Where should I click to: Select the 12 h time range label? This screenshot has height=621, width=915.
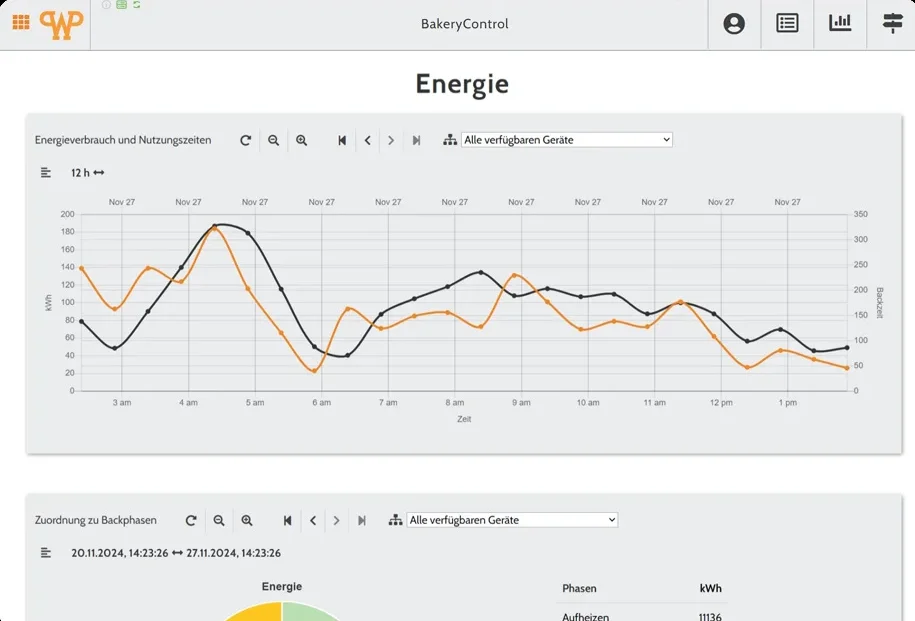[x=88, y=173]
